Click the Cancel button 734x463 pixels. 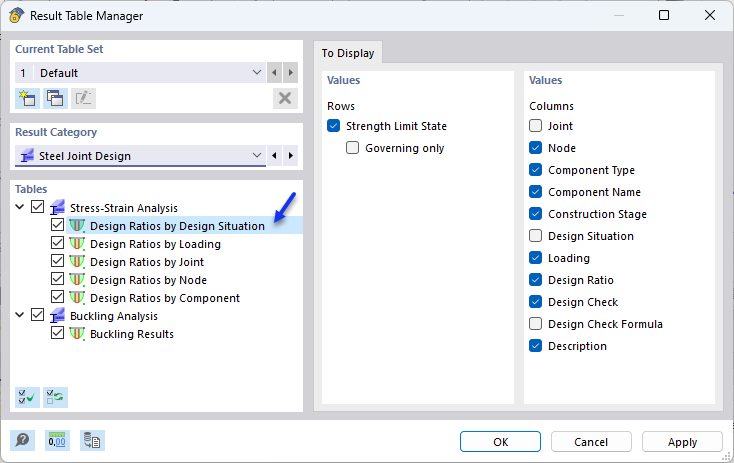[591, 441]
